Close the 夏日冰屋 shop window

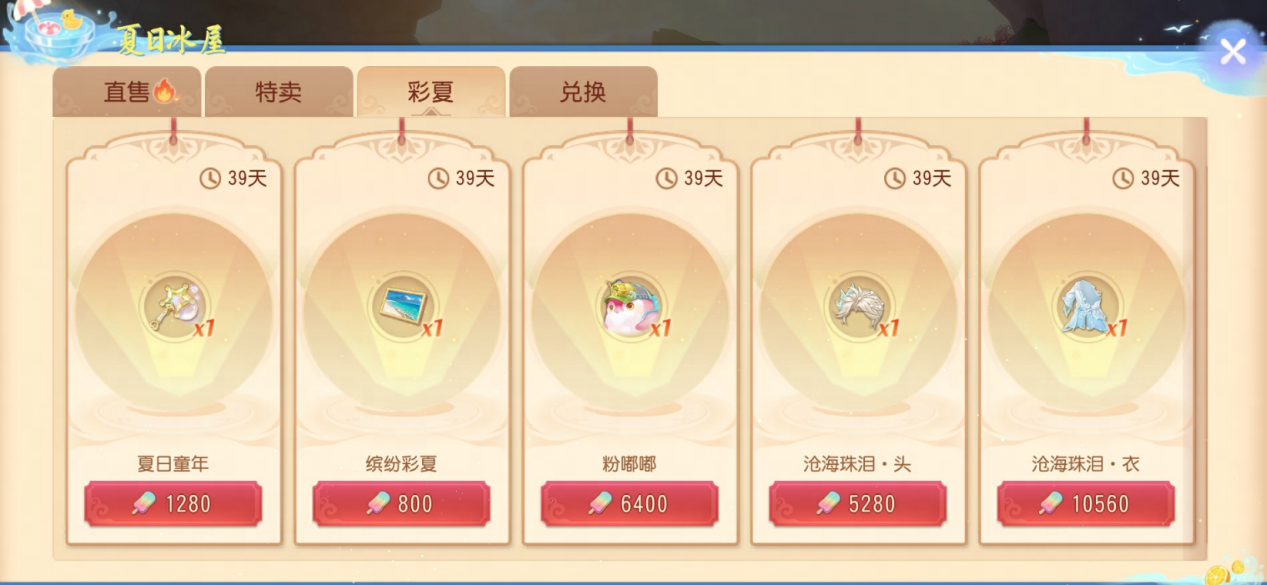1233,51
